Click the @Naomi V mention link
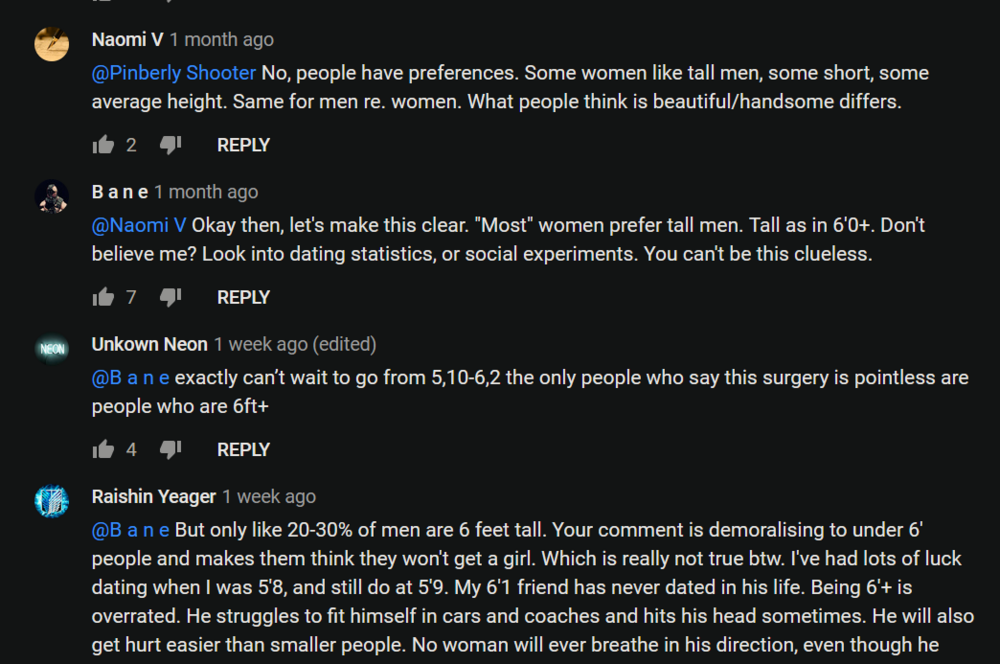The height and width of the screenshot is (664, 1000). click(x=139, y=225)
